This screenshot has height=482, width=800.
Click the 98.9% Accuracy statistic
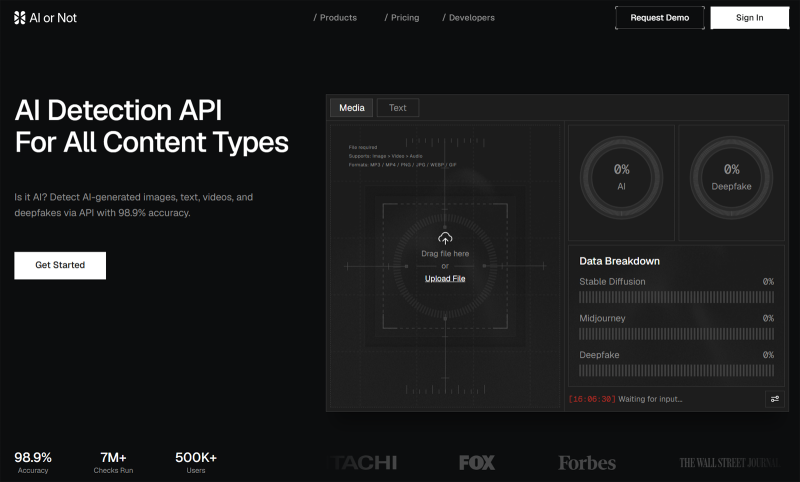tap(33, 463)
